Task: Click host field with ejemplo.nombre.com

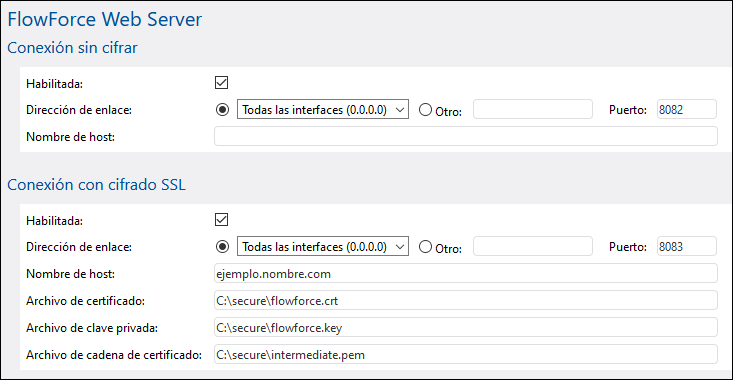Action: click(x=466, y=273)
